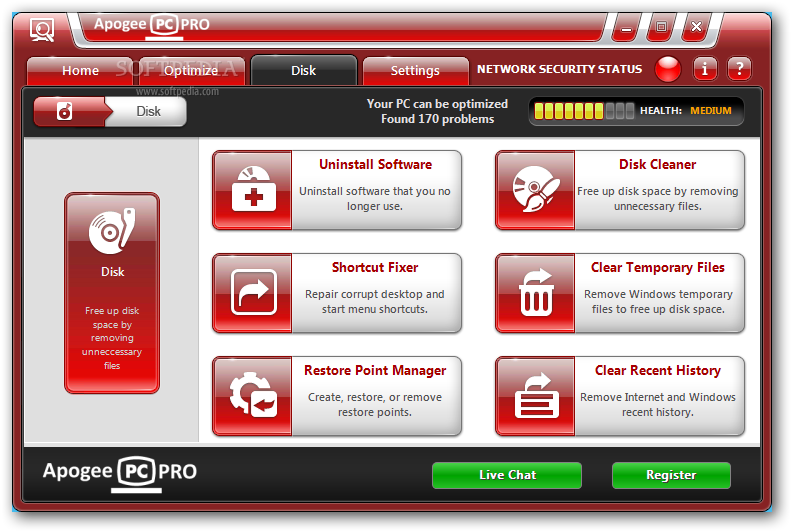This screenshot has height=532, width=792.
Task: Click the magnifier app icon in title bar
Action: pyautogui.click(x=42, y=30)
